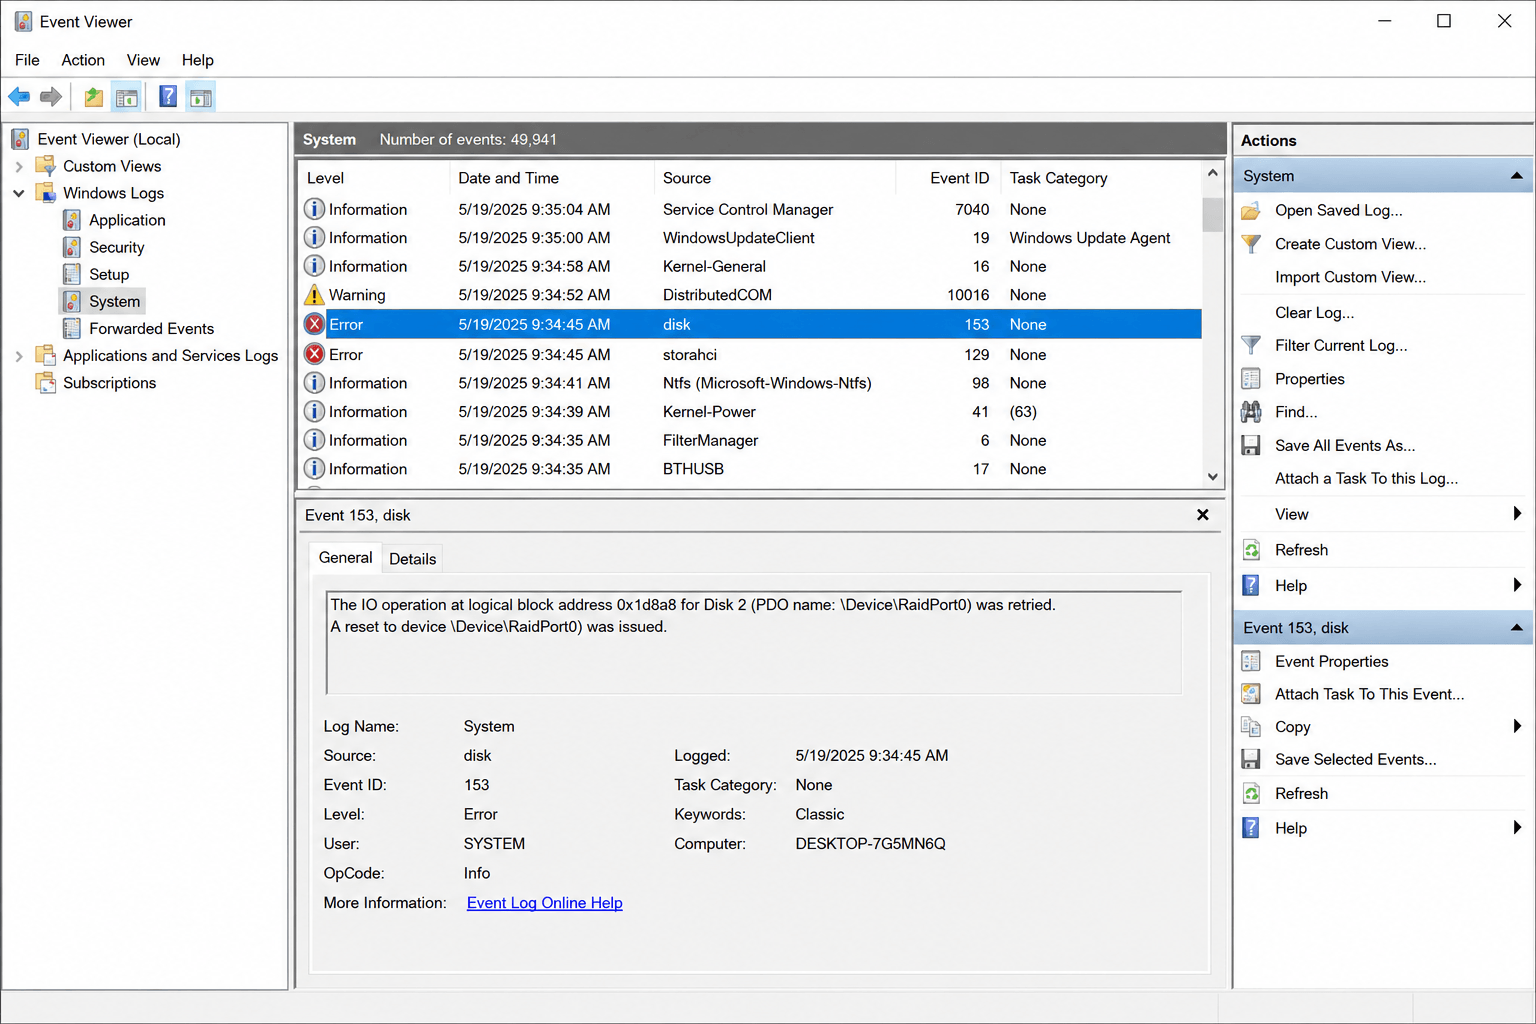The height and width of the screenshot is (1024, 1536).
Task: Click Clear Log... in Actions pane
Action: point(1315,313)
